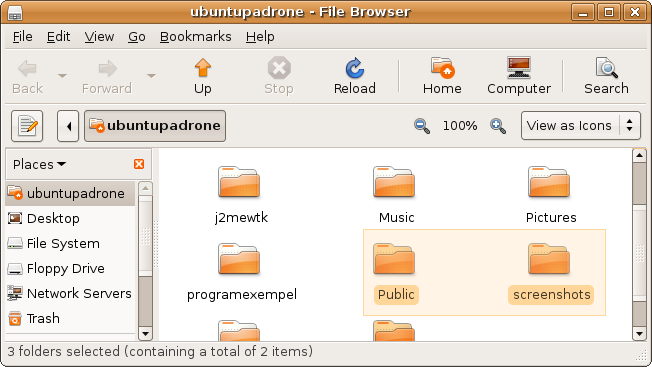Open the Back history dropdown arrow
652x367 pixels.
click(x=62, y=76)
